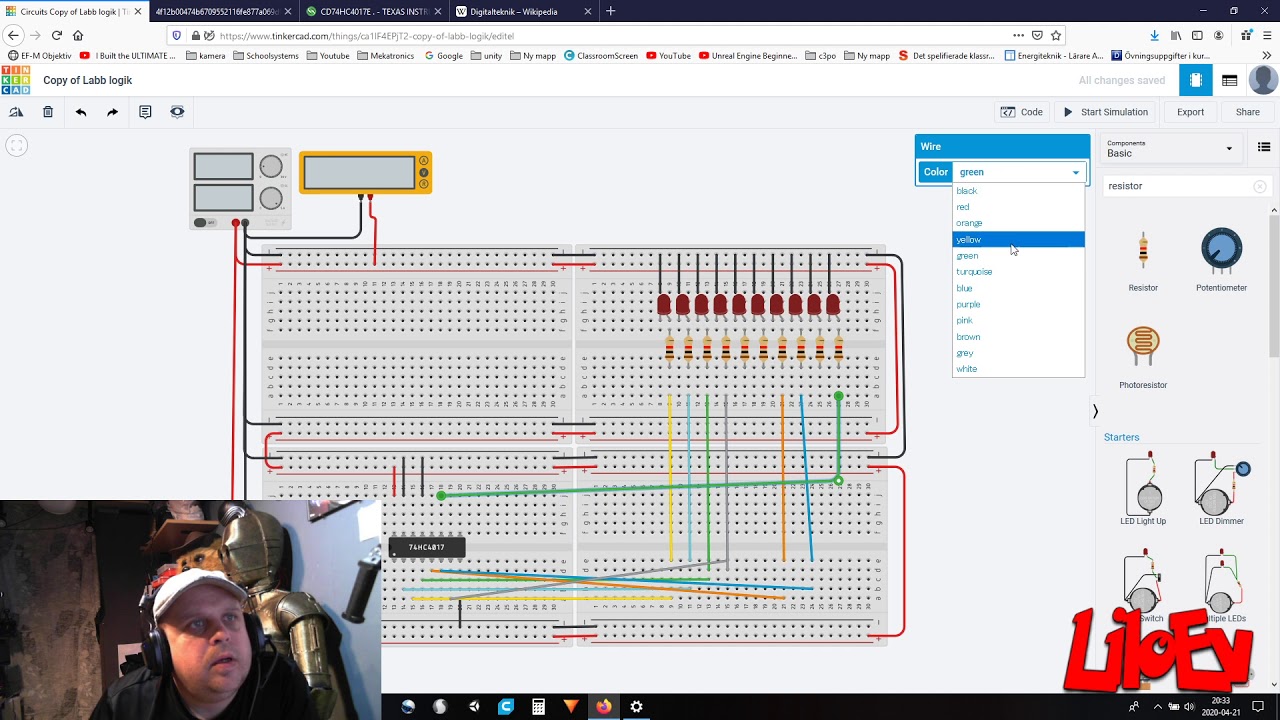Open the ClassroomScreen bookmark
The width and height of the screenshot is (1280, 720).
pos(600,56)
